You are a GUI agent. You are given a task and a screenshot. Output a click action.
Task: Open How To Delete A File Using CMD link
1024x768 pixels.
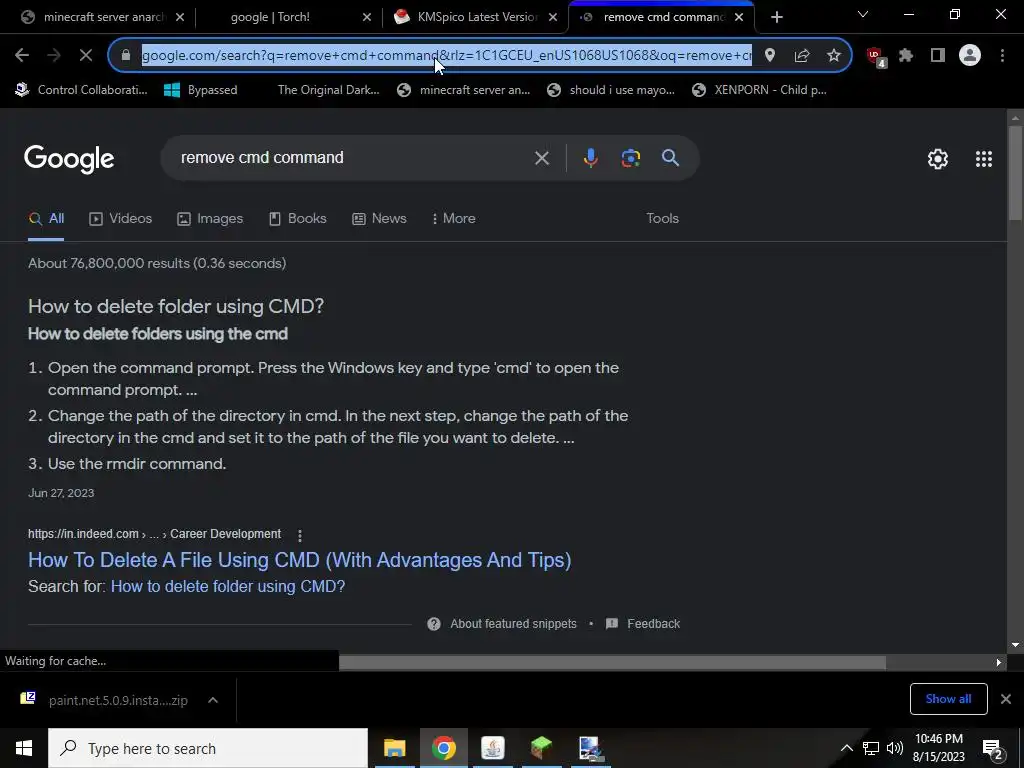click(x=300, y=560)
